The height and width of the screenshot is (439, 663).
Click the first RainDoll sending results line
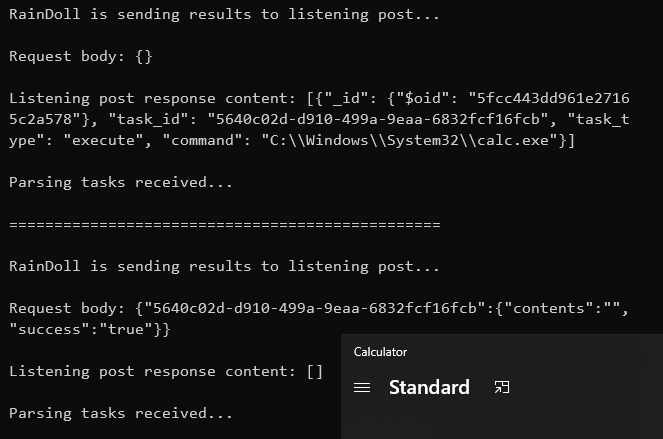pyautogui.click(x=224, y=14)
